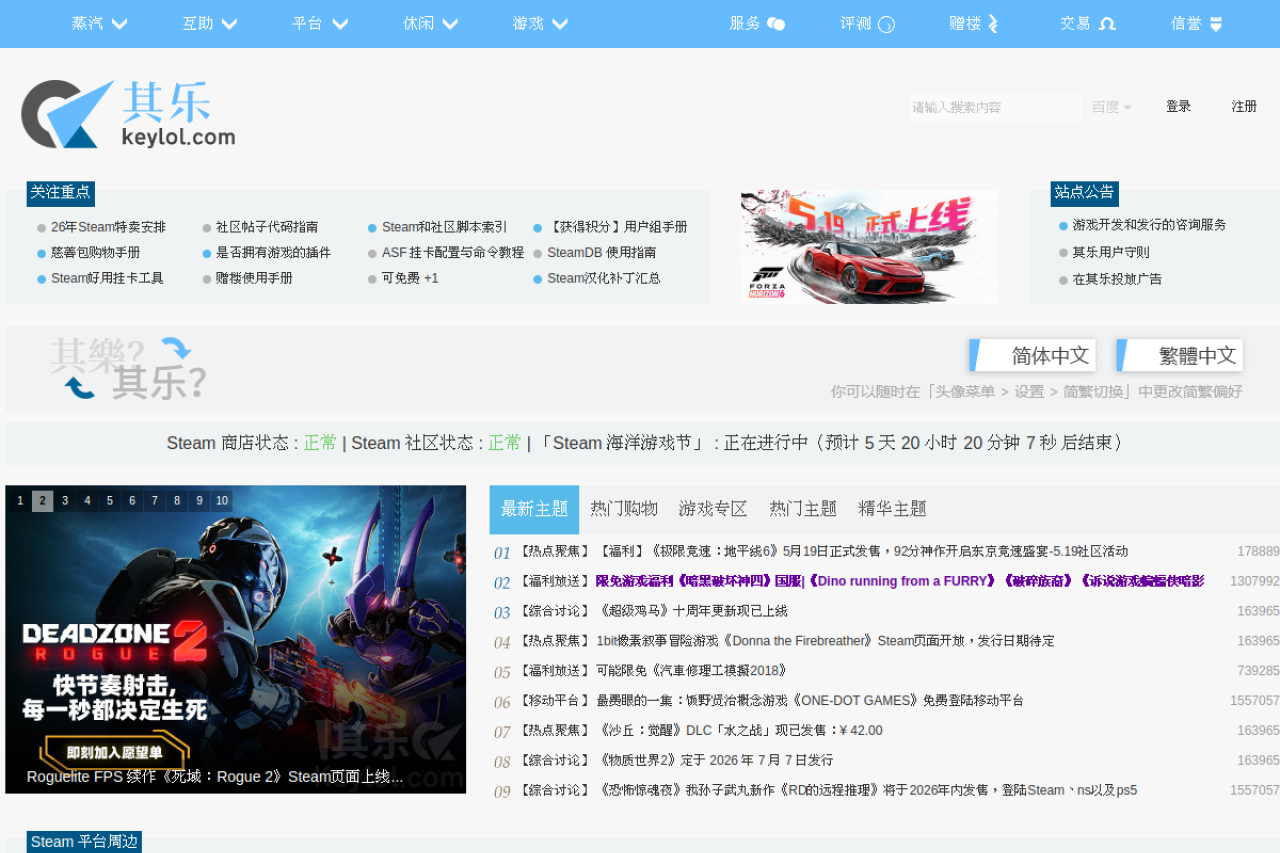The width and height of the screenshot is (1280, 853).
Task: Open thread 06 ONE-DOT GAMES
Action: pyautogui.click(x=810, y=701)
